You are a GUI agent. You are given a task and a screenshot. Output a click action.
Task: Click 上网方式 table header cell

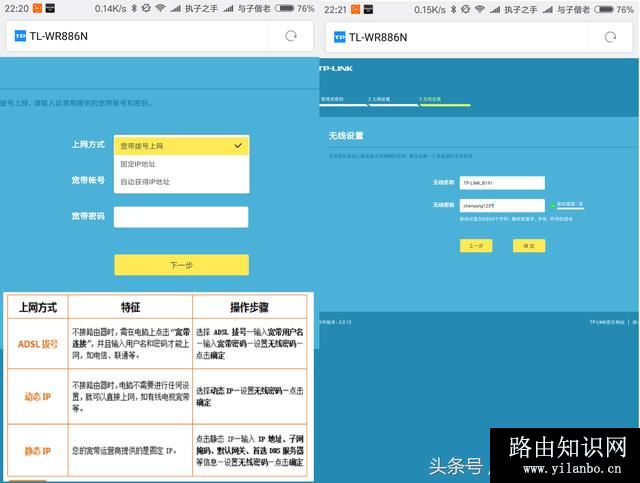[x=38, y=307]
